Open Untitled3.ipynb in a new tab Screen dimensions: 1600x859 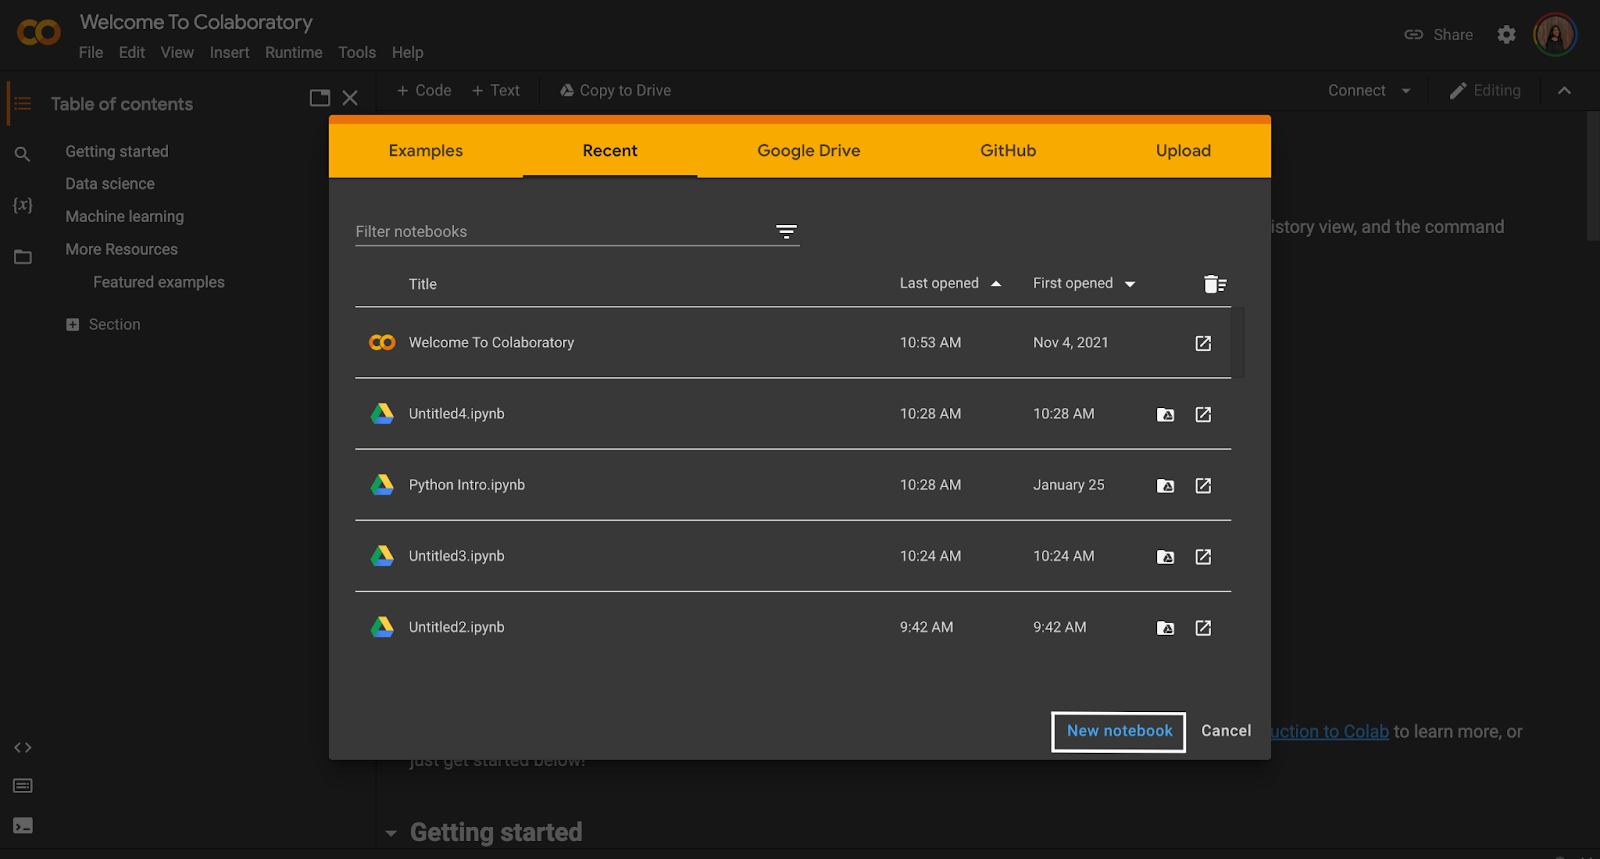[x=1203, y=556]
